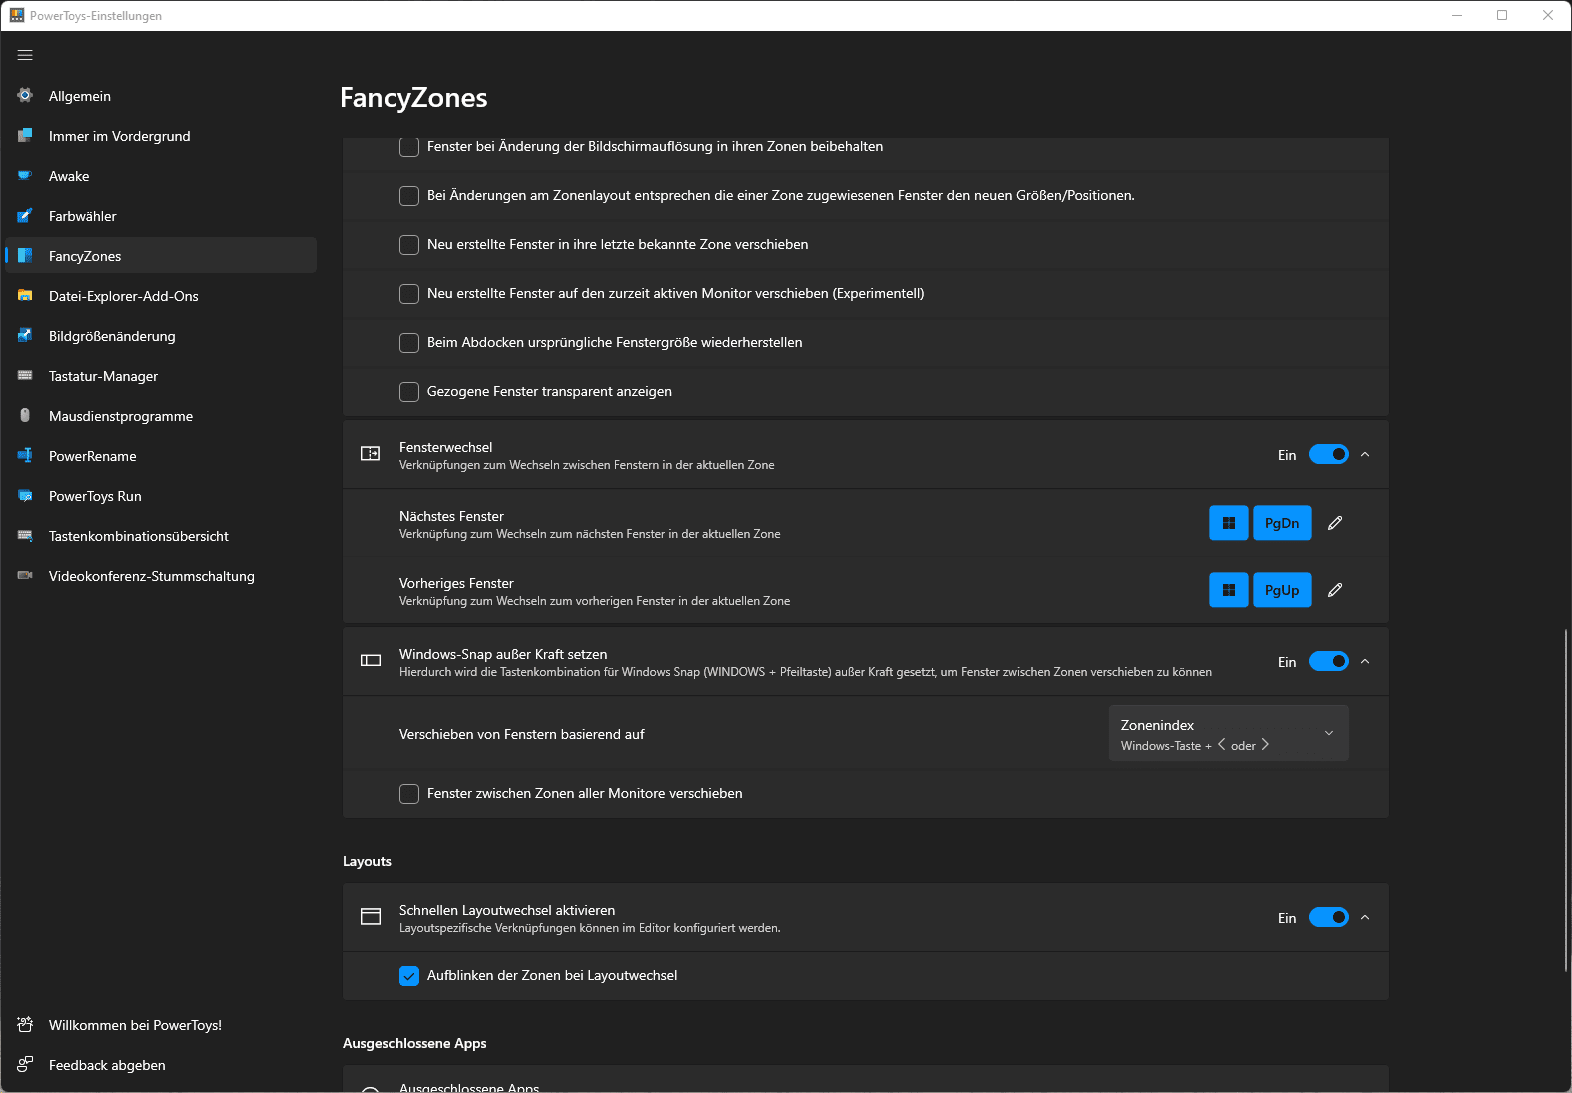Collapse the Windows-Snap außer Kraft setzen section

point(1365,661)
